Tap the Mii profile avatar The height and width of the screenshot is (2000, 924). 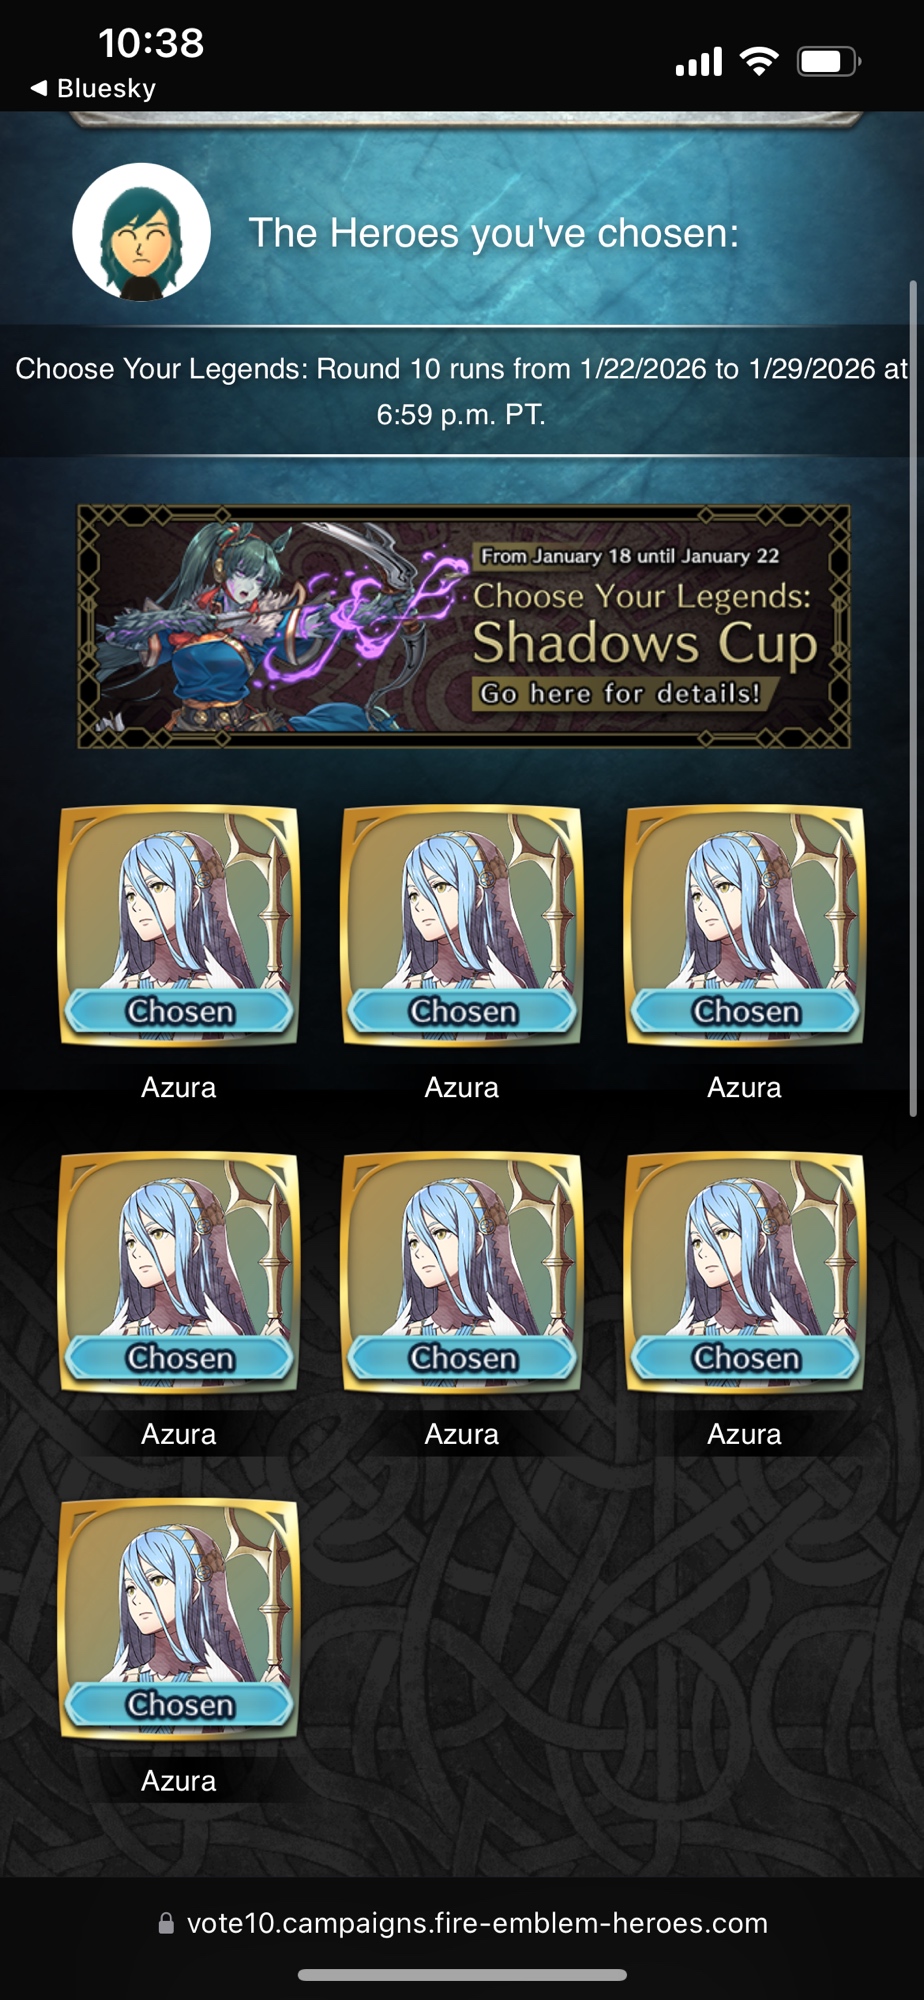tap(141, 232)
